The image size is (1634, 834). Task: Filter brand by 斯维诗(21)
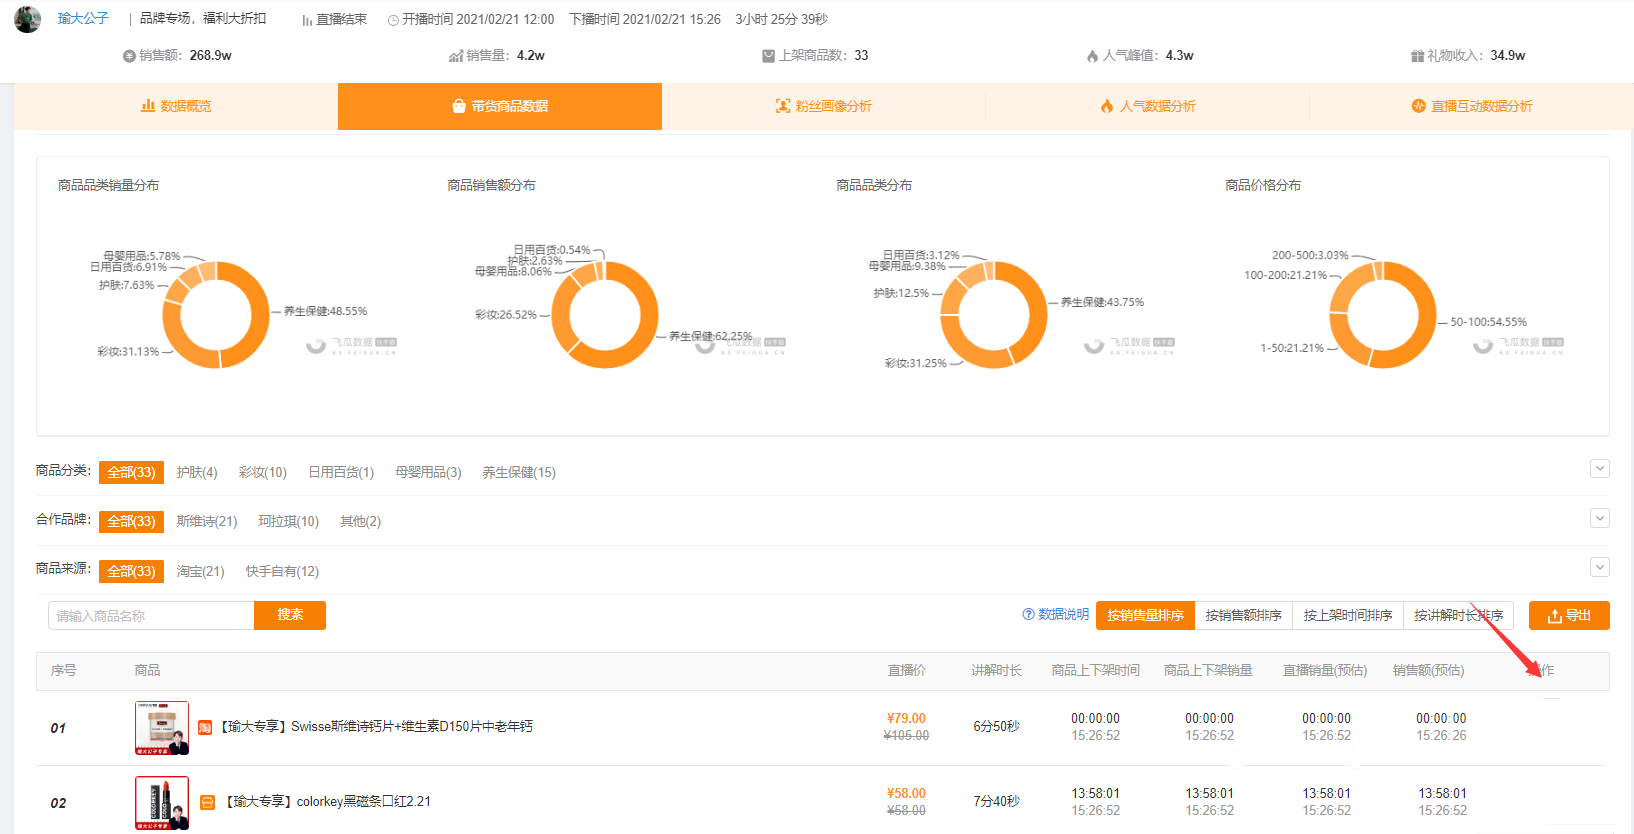(x=207, y=521)
